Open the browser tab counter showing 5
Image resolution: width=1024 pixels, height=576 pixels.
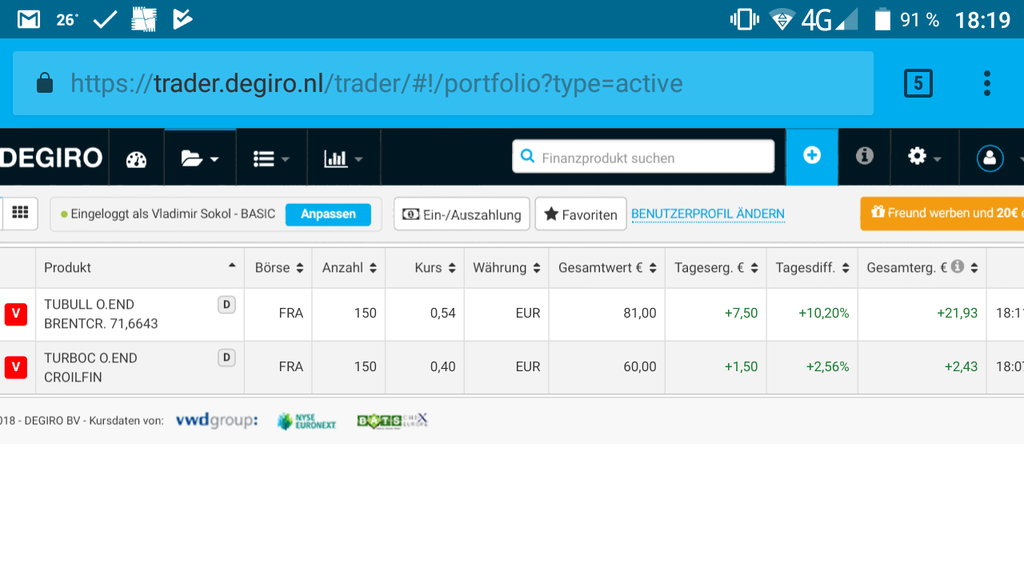pos(917,83)
